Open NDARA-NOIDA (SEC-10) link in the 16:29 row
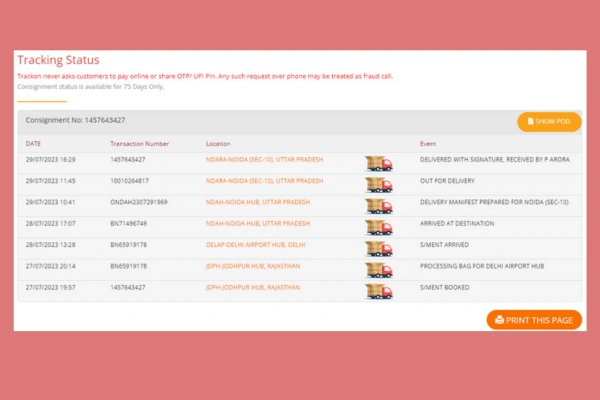Screen dimensions: 600x400 [x=264, y=160]
